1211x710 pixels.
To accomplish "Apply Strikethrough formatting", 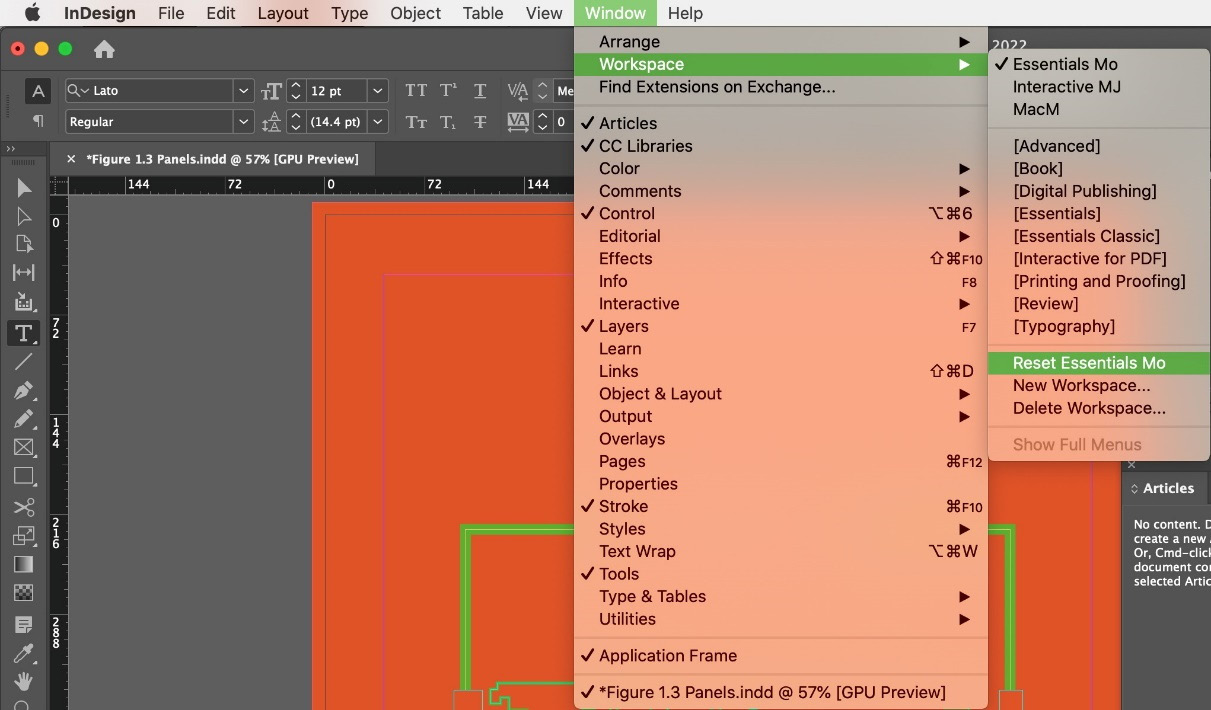I will tap(480, 122).
